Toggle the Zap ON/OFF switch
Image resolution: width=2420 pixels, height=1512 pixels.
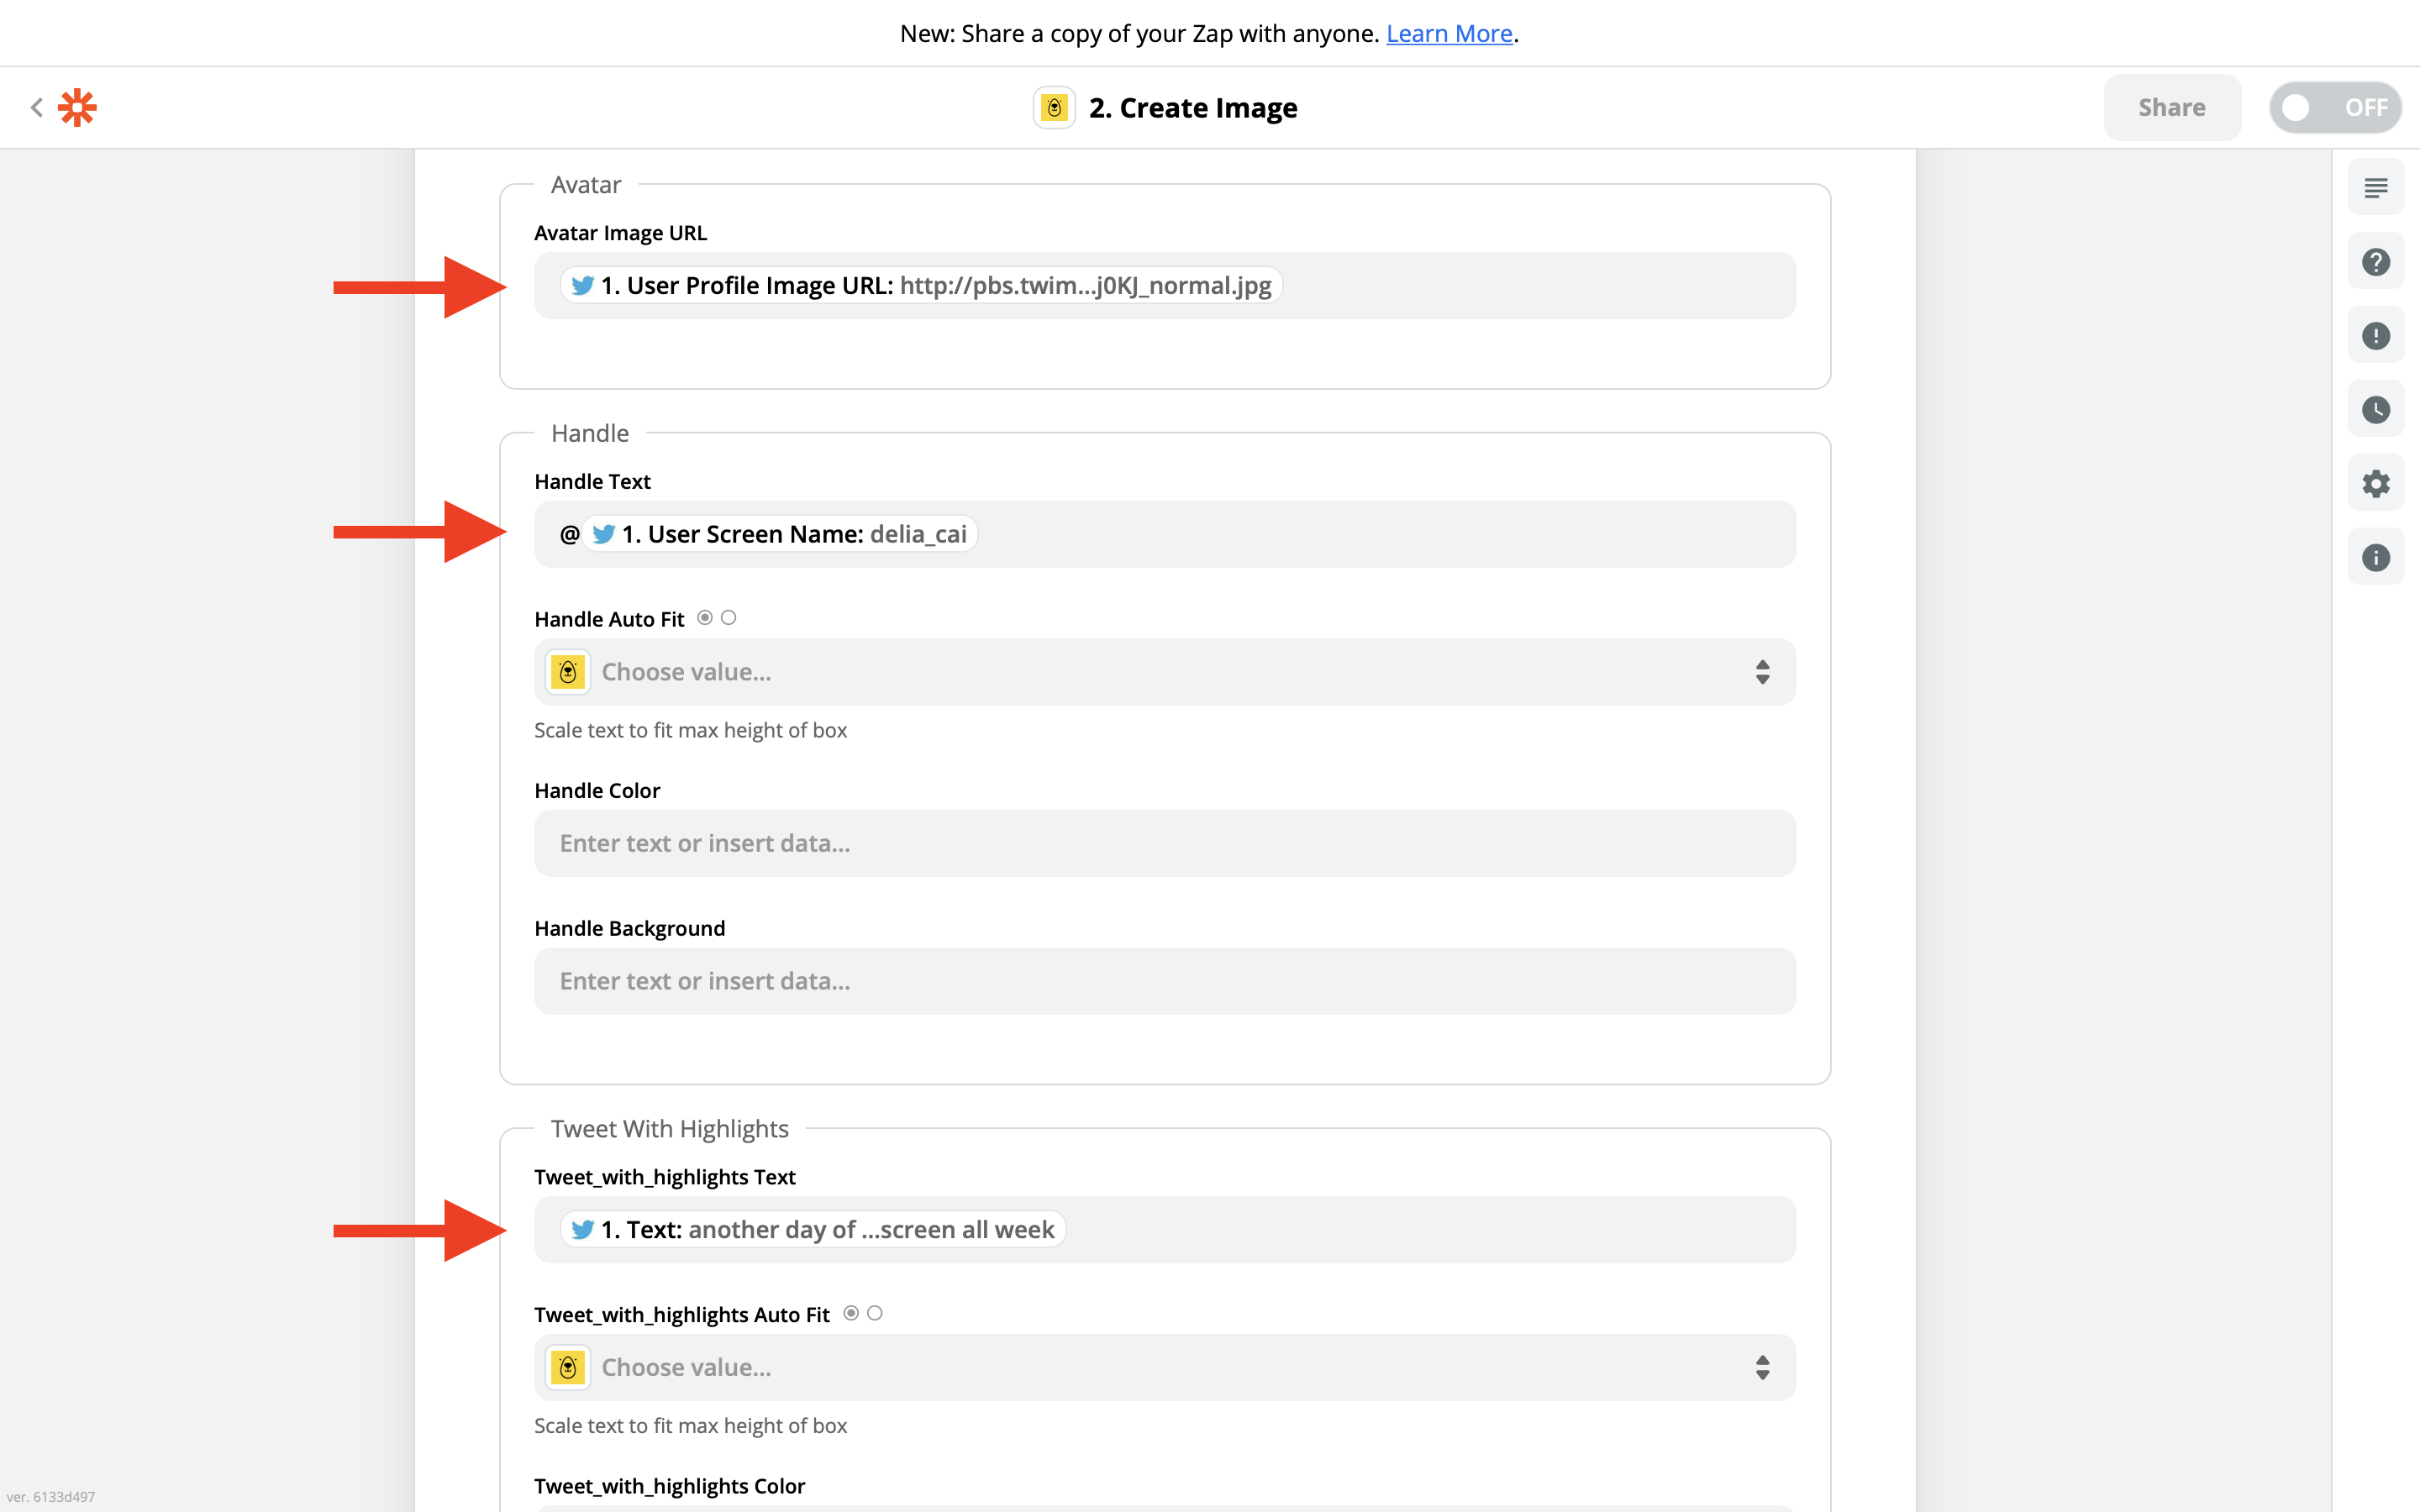click(2335, 107)
